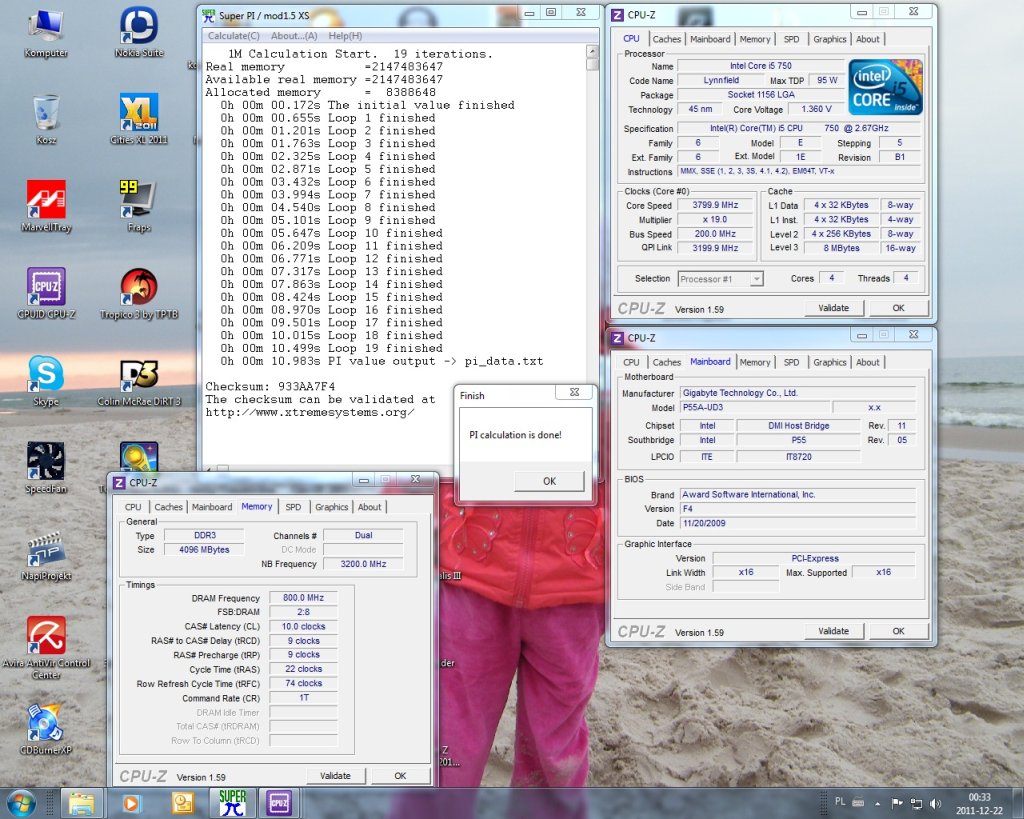Viewport: 1024px width, 819px height.
Task: Click the Multiplier x 19.0 value
Action: (715, 219)
